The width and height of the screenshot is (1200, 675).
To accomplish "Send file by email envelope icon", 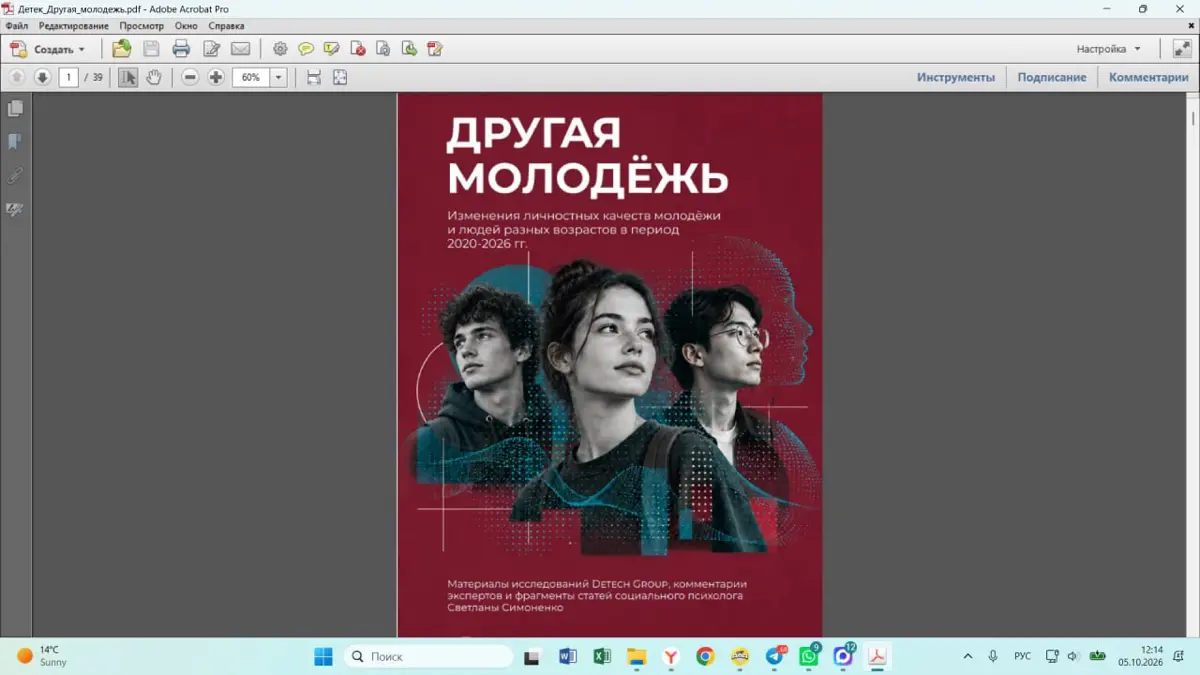I will pos(240,49).
